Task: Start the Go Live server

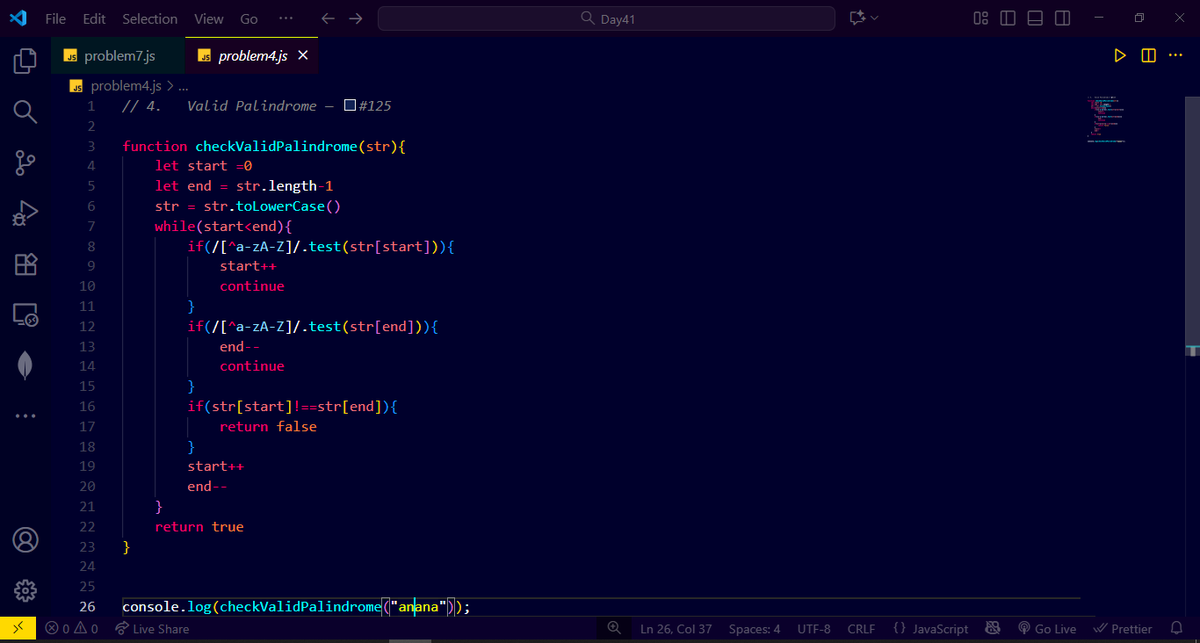Action: tap(1047, 628)
